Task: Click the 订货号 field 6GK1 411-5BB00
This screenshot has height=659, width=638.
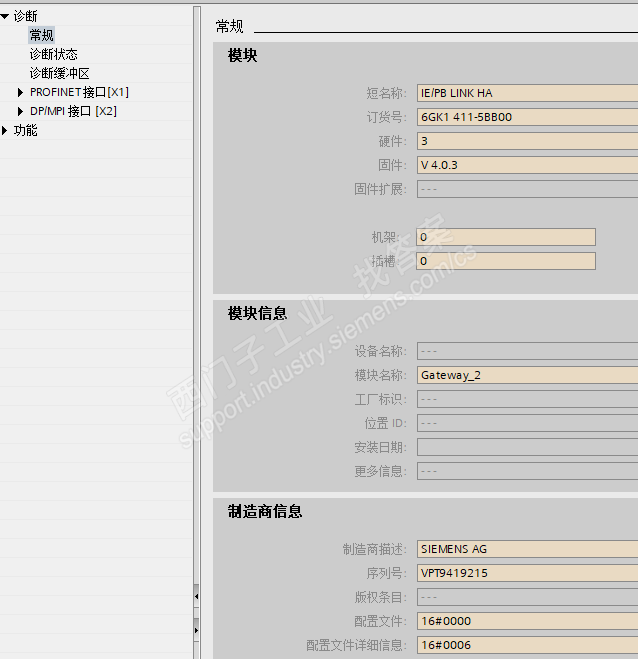Action: click(x=527, y=117)
